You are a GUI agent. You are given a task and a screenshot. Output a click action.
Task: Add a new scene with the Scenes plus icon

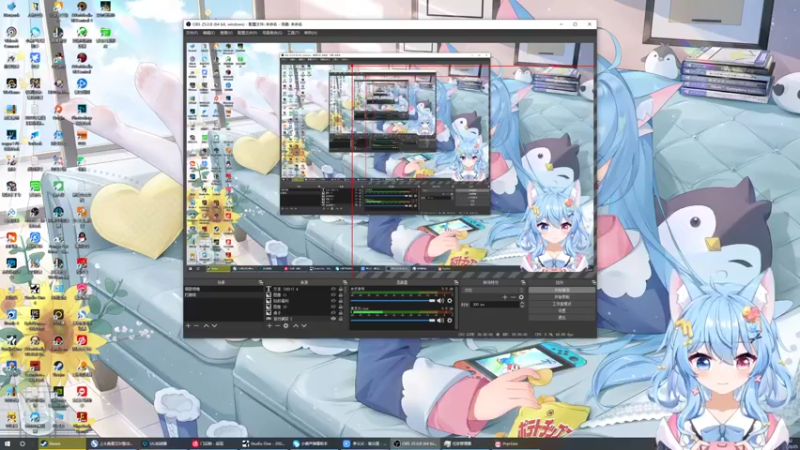(x=188, y=326)
